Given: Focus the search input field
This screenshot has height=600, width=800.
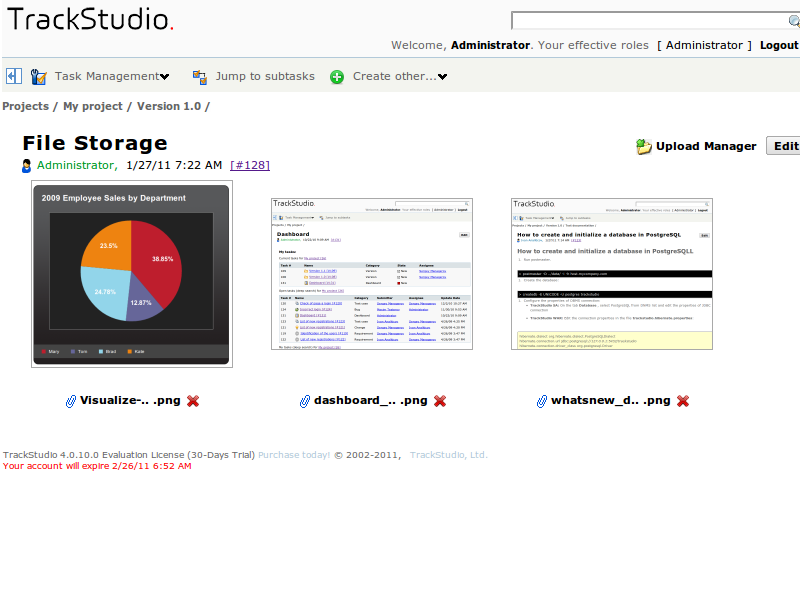Looking at the screenshot, I should 650,21.
